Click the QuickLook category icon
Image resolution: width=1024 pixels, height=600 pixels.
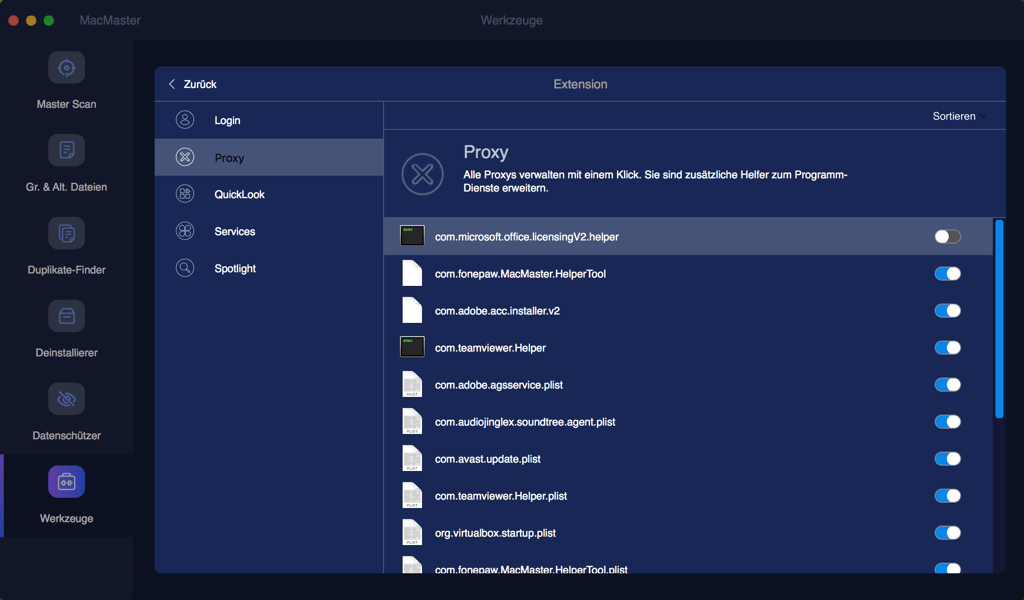[x=185, y=194]
